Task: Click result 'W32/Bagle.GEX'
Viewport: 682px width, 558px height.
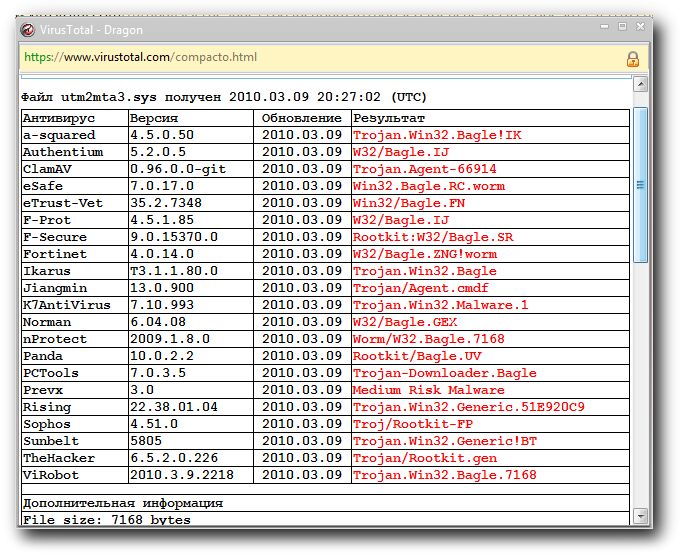Action: pos(405,322)
